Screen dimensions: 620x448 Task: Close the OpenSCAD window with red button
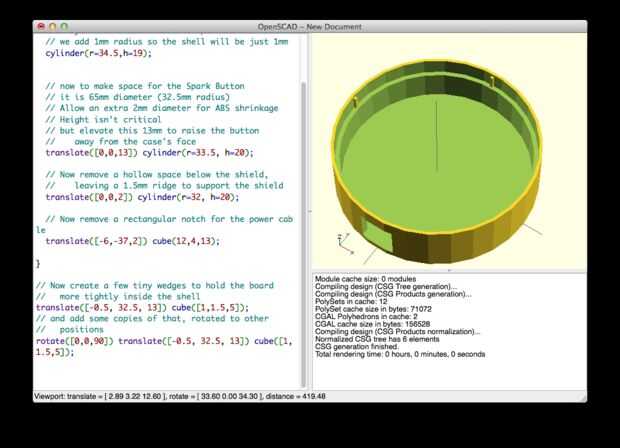[x=41, y=26]
